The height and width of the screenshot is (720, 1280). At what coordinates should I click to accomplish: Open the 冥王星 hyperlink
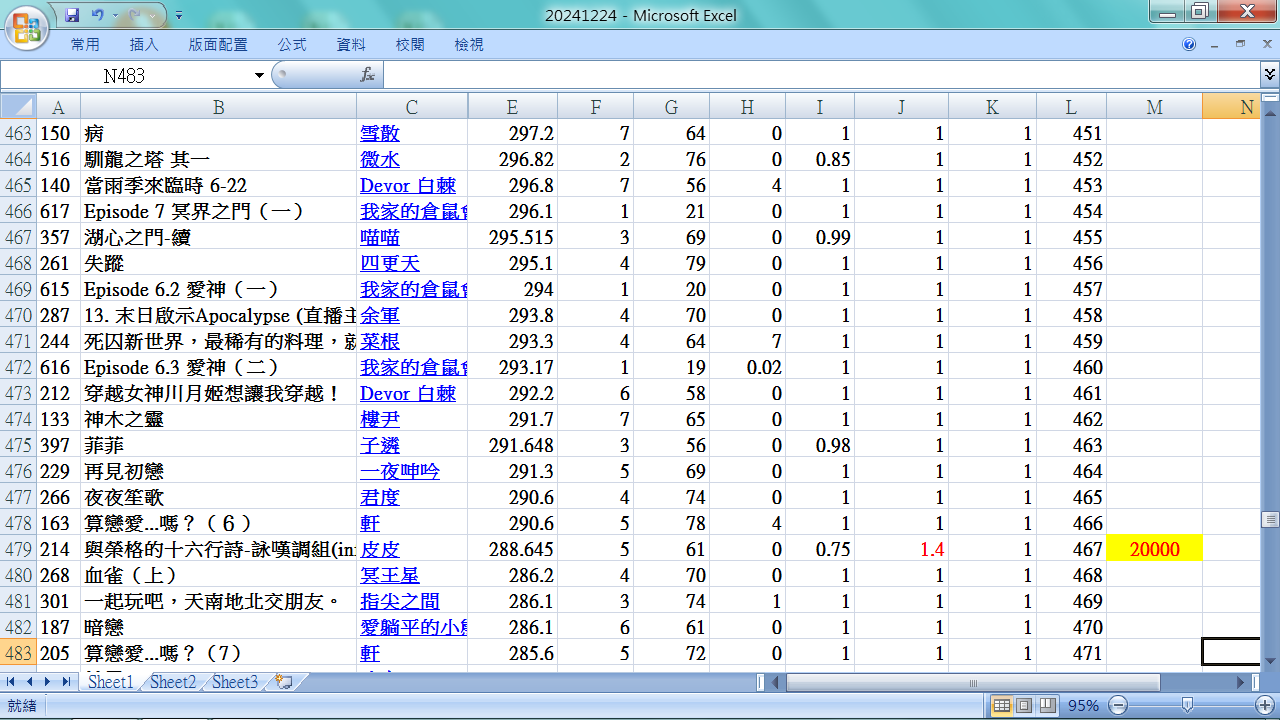(390, 575)
